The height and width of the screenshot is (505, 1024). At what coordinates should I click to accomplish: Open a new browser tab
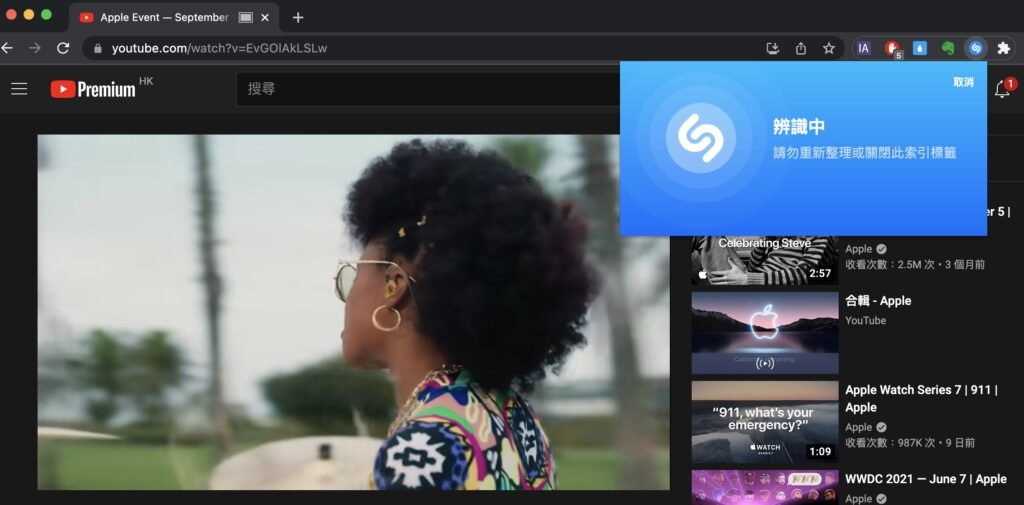click(x=298, y=18)
